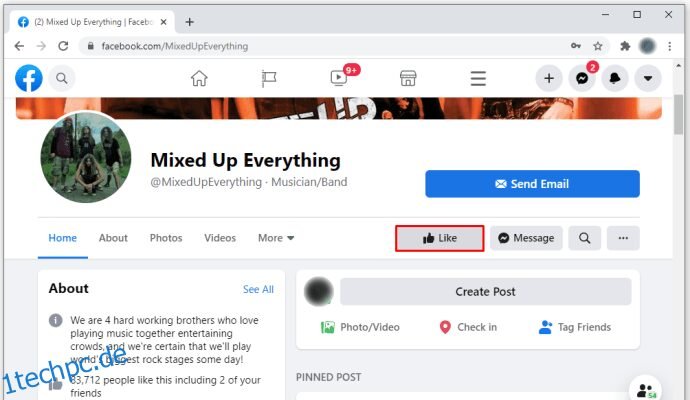Open the hamburger menu in top navigation
Screen dimensions: 690x400
478,78
